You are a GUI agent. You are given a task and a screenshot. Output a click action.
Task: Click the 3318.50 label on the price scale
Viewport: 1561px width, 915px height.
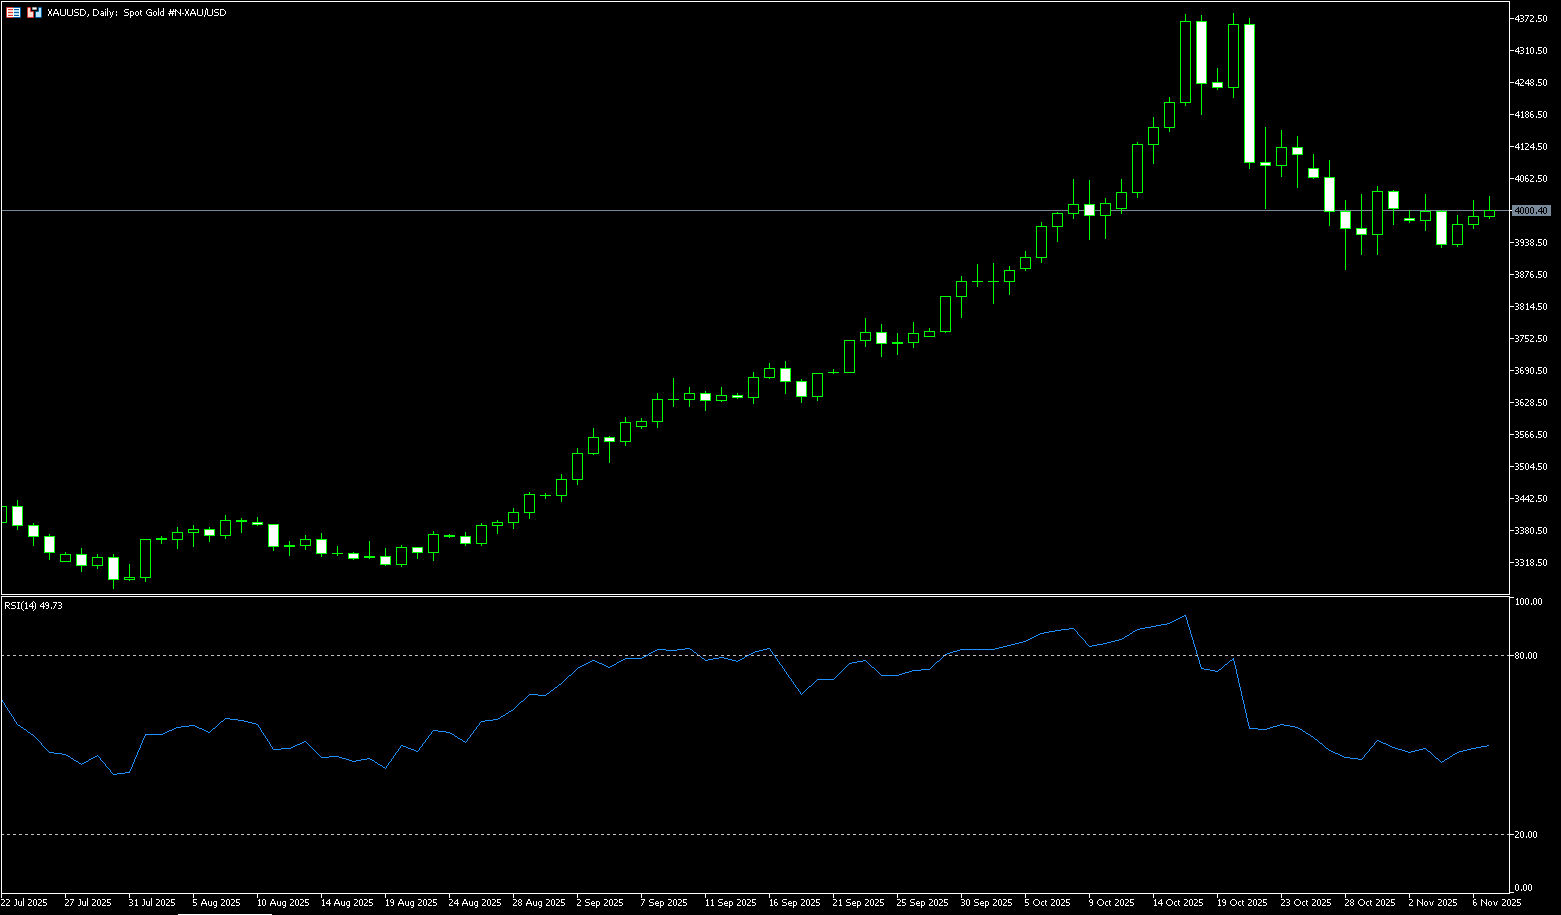click(x=1531, y=563)
